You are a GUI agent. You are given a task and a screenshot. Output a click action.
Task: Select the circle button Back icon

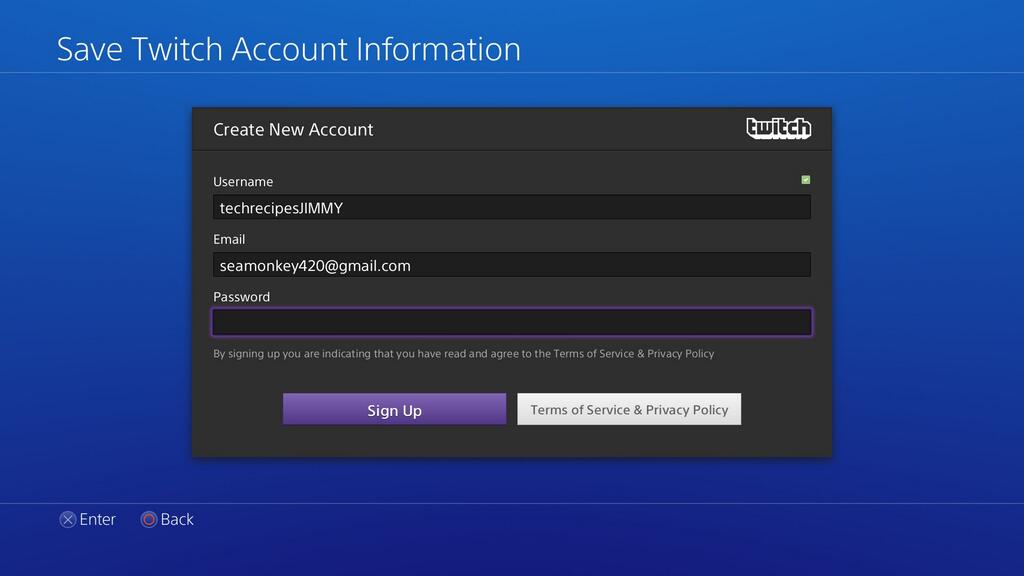(149, 519)
